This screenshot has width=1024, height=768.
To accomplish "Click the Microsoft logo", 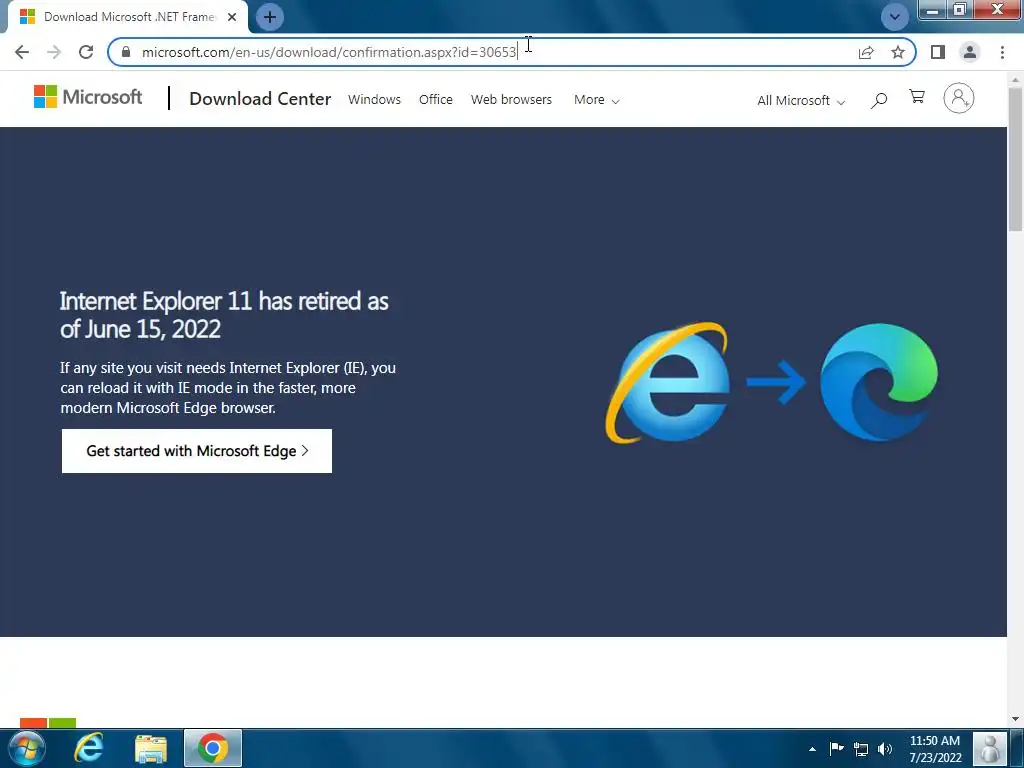I will click(88, 97).
